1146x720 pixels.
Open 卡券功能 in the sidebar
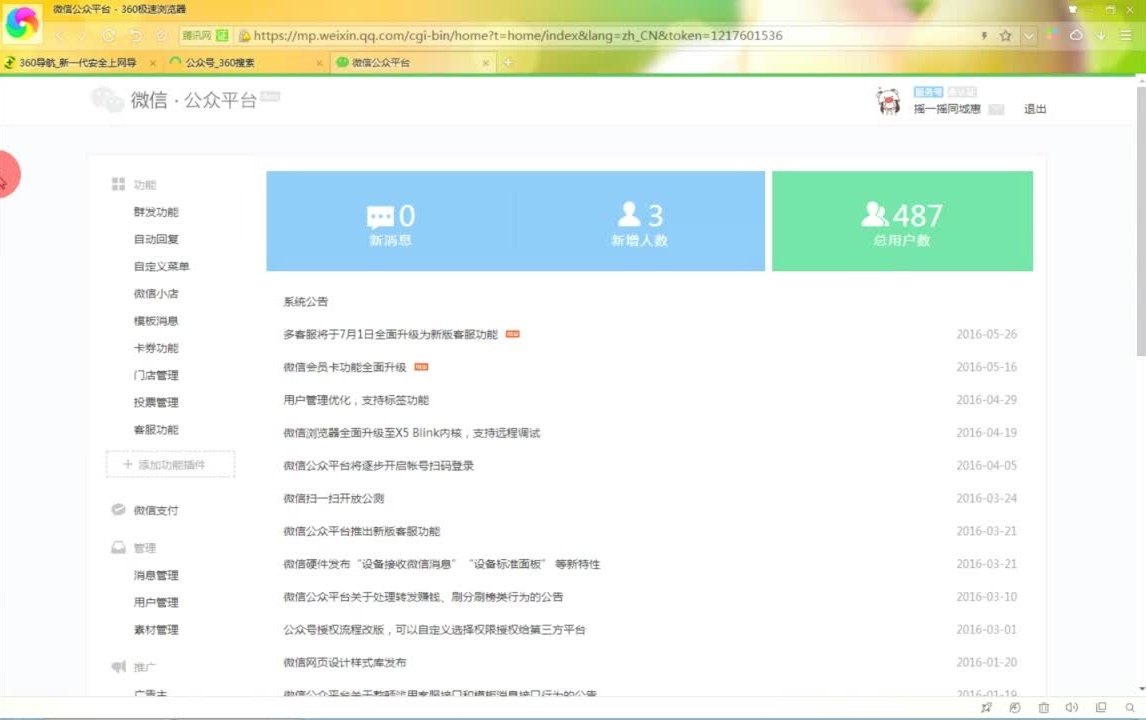[156, 348]
